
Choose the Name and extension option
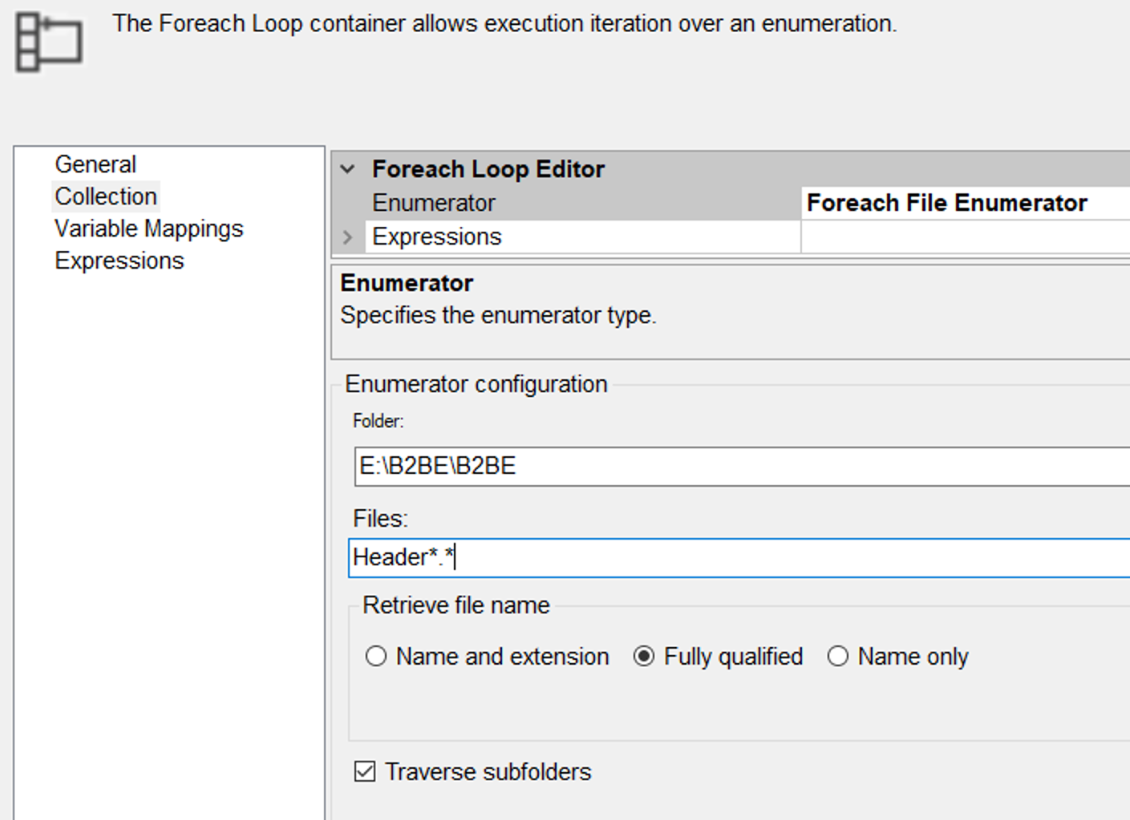[376, 657]
